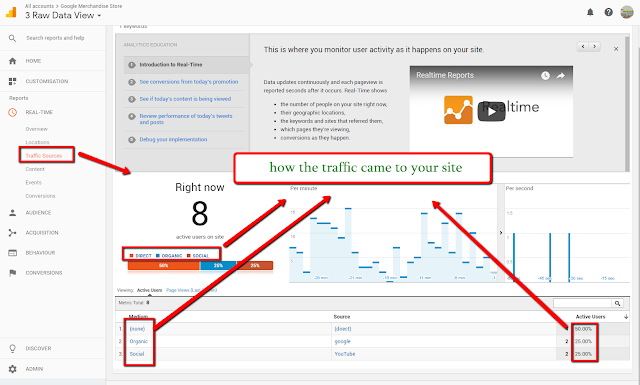Click the Admin gear icon

(13, 369)
